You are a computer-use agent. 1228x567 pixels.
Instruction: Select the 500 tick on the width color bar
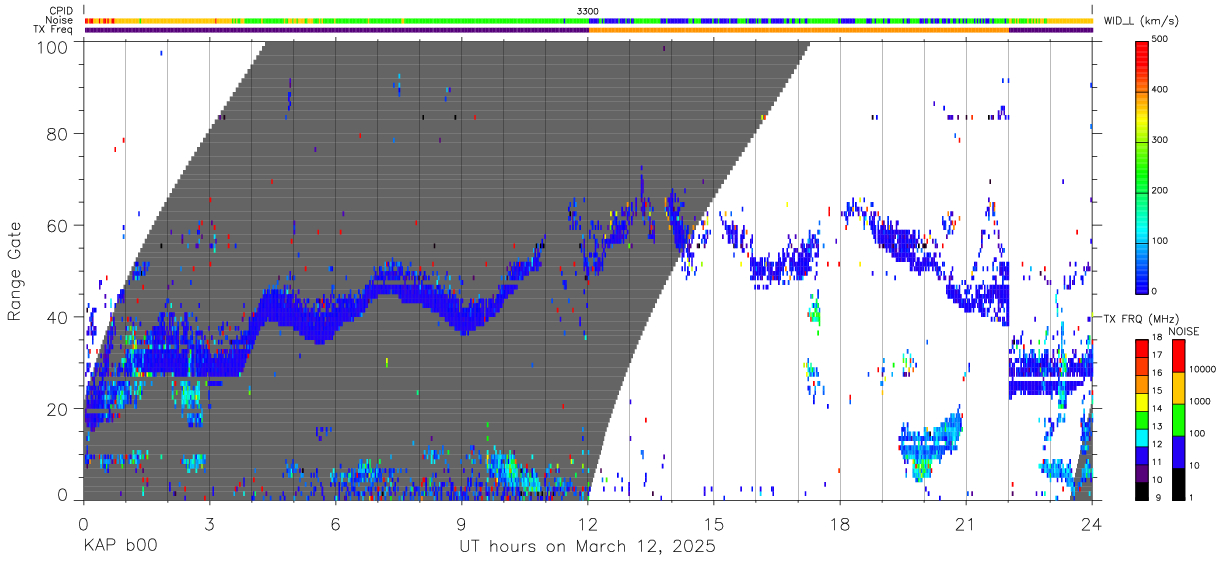[x=1161, y=40]
